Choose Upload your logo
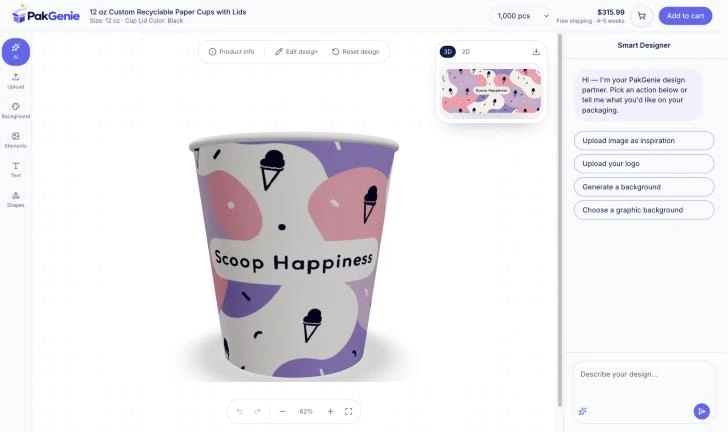The height and width of the screenshot is (432, 728). 644,164
